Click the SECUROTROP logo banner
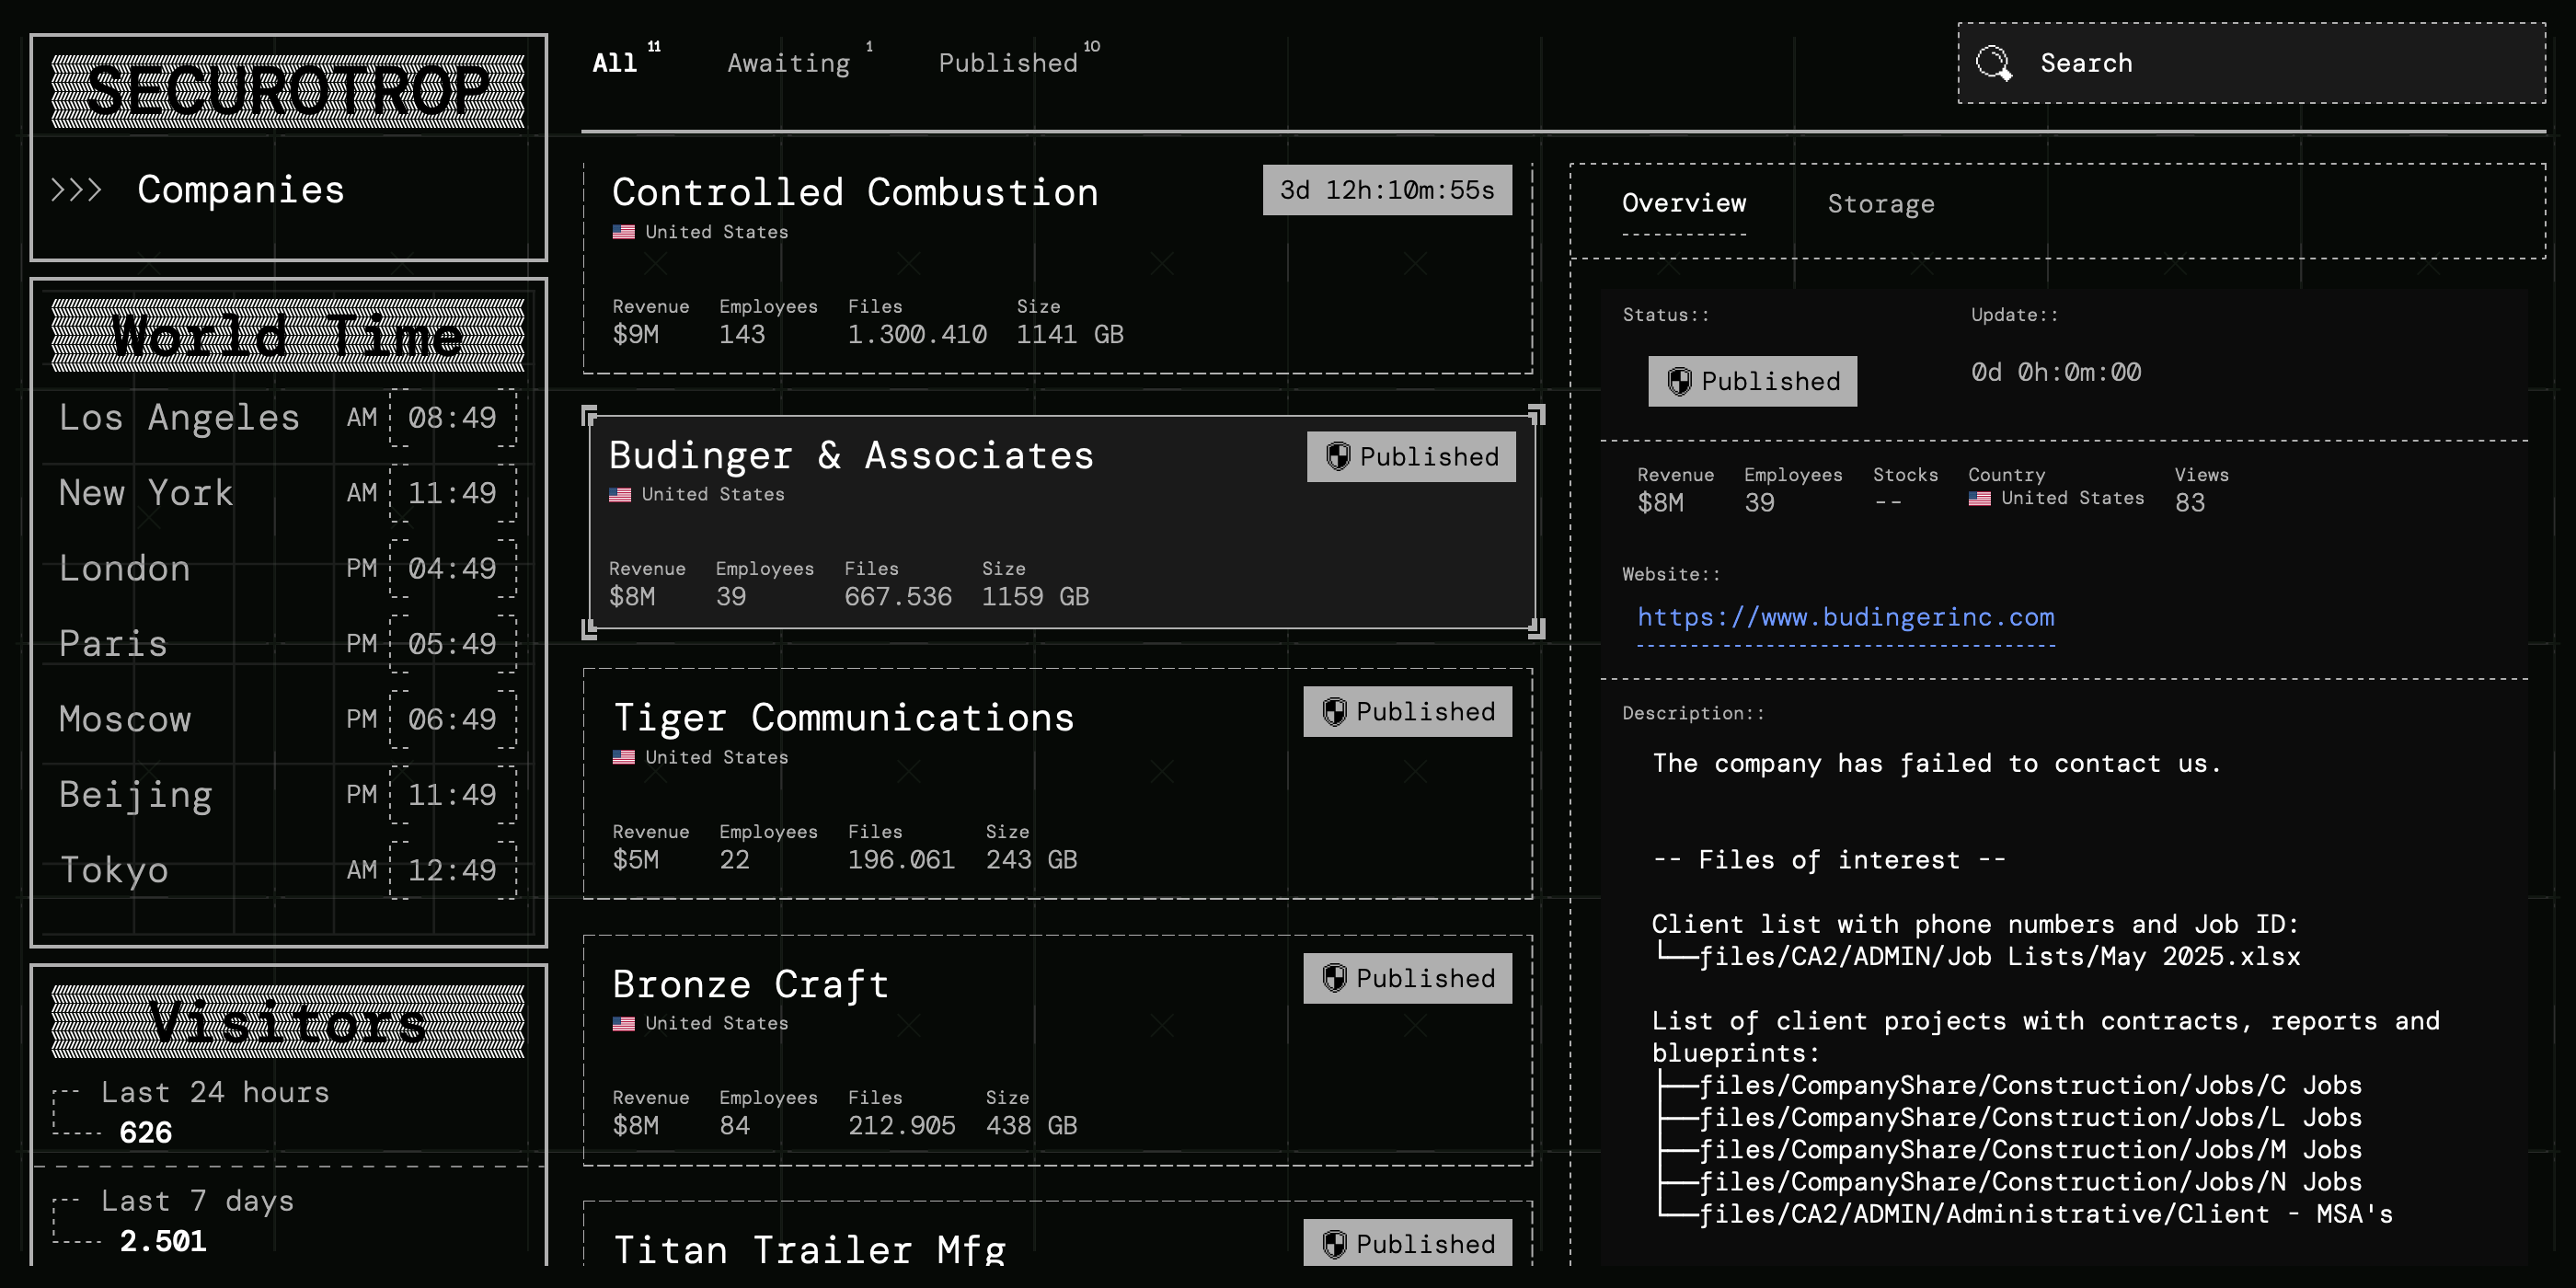 pyautogui.click(x=288, y=92)
